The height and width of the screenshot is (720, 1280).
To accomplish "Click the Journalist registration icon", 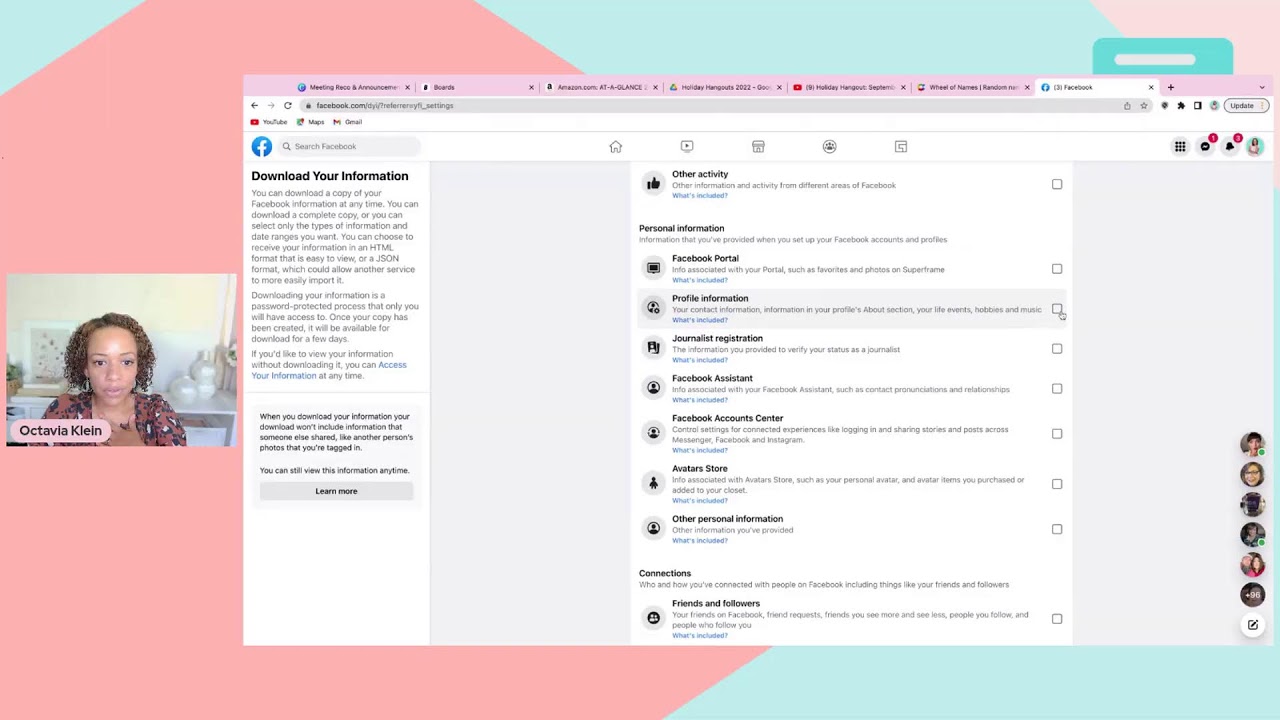I will pos(653,348).
